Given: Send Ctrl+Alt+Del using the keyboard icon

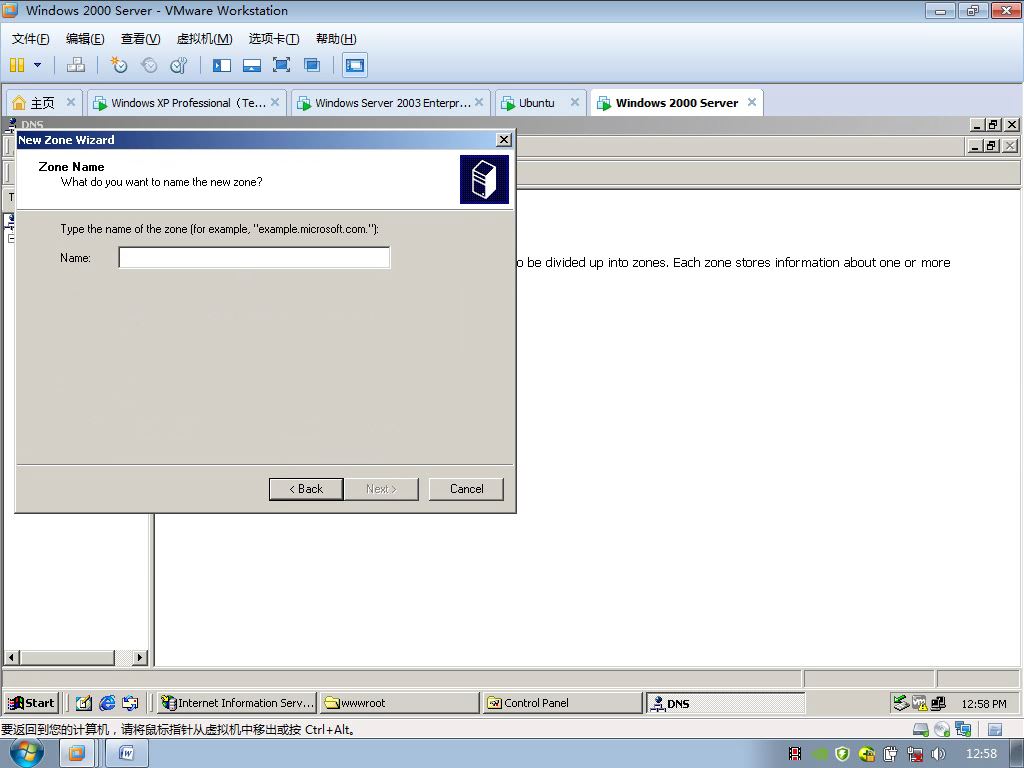Looking at the screenshot, I should (x=76, y=65).
